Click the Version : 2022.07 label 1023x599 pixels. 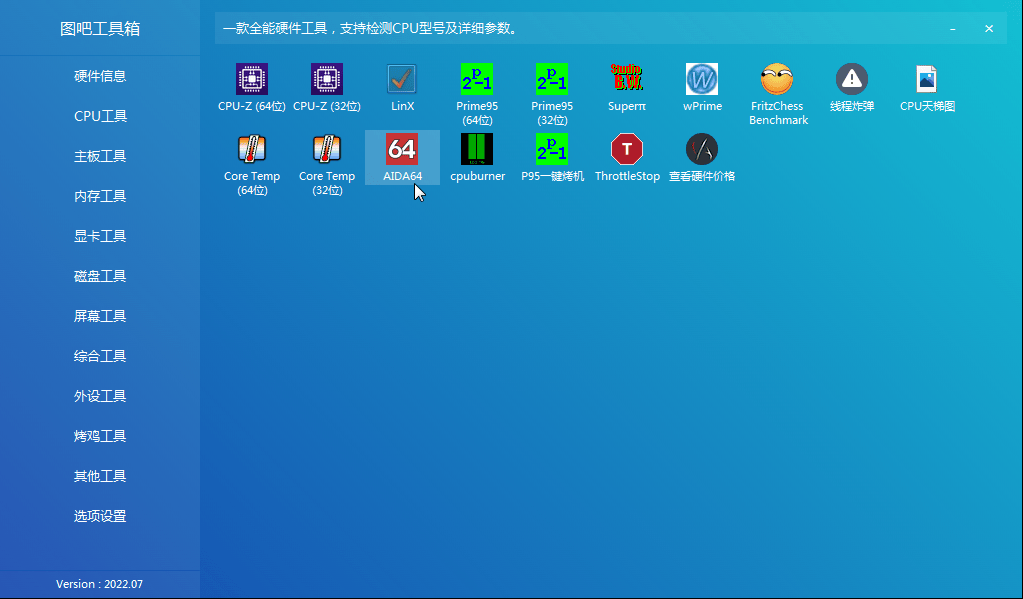99,584
